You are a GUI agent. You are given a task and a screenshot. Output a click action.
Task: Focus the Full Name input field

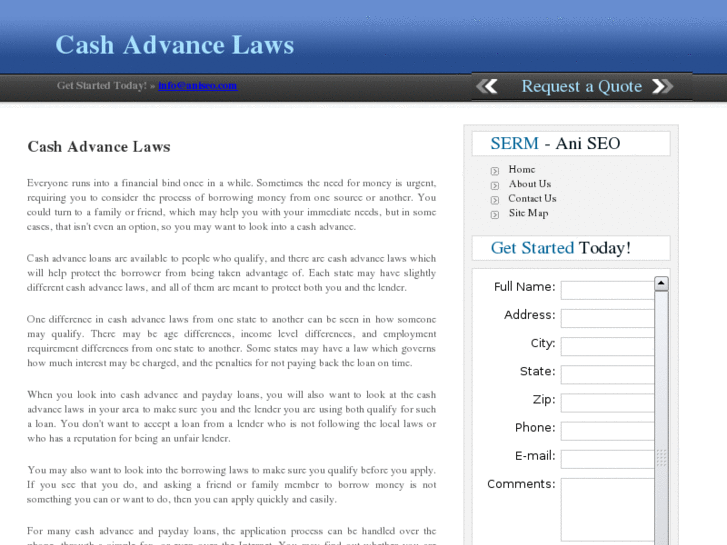click(607, 290)
